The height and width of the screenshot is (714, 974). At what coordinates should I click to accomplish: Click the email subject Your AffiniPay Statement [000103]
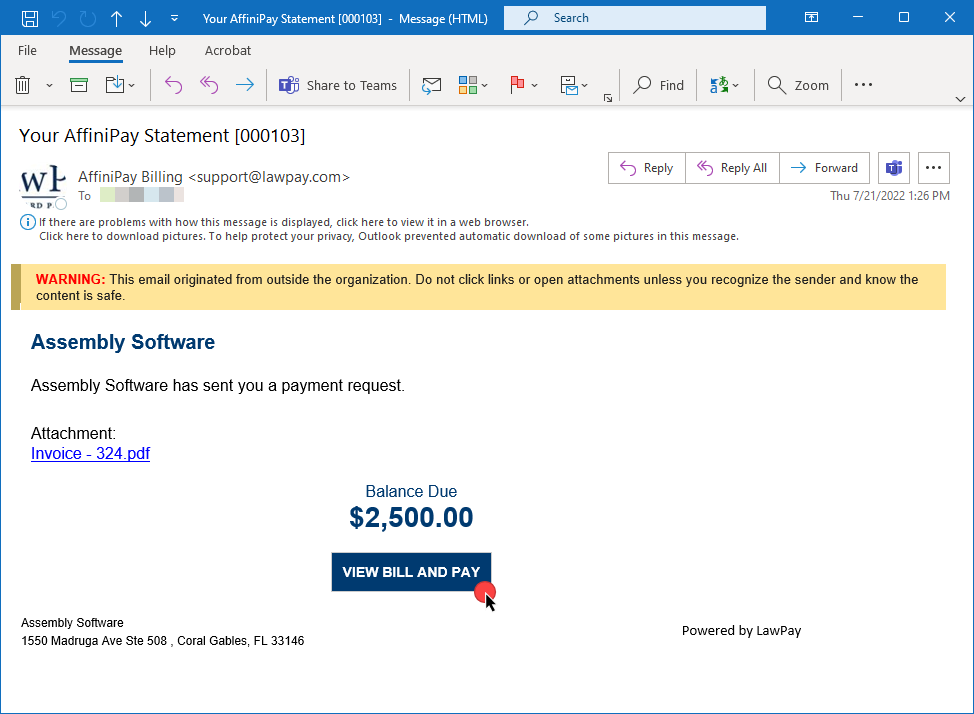click(x=162, y=135)
